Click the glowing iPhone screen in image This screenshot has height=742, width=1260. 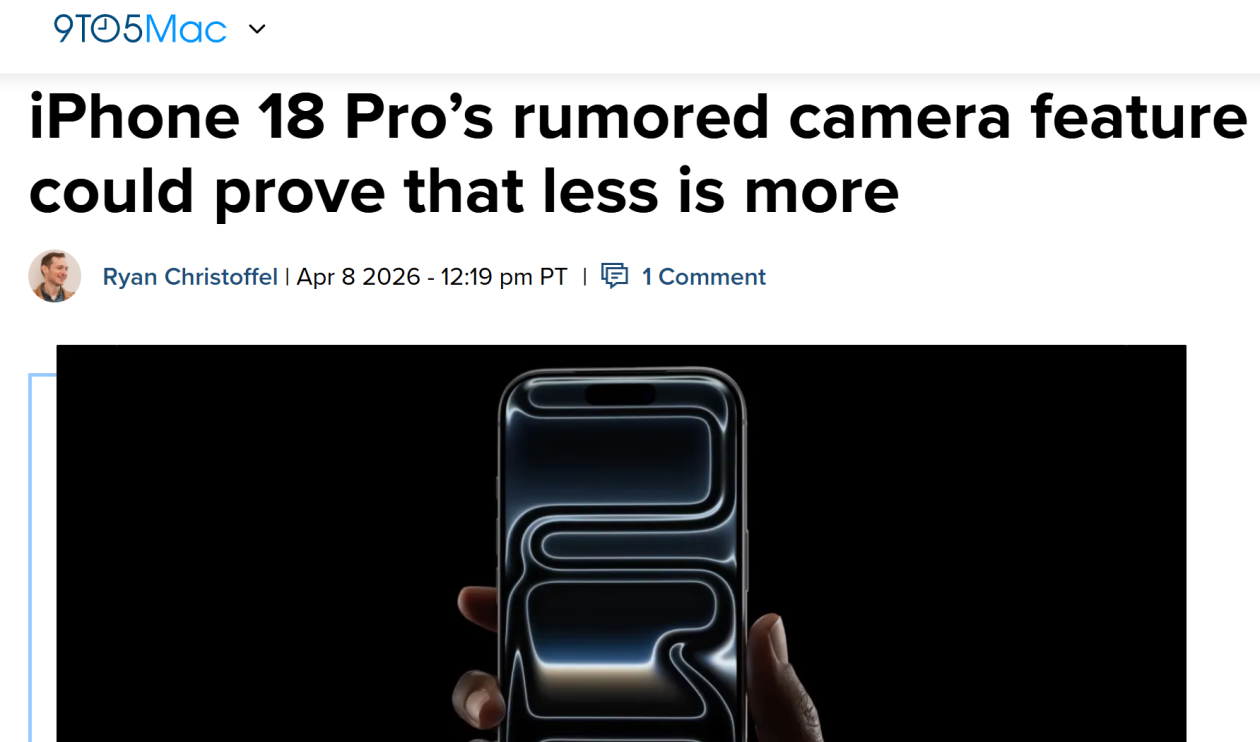621,560
